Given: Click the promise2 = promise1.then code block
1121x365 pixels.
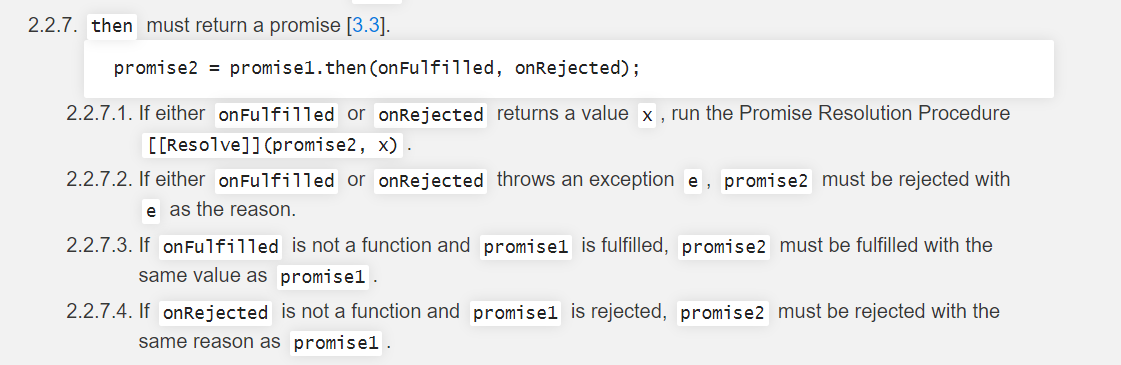Looking at the screenshot, I should (568, 69).
